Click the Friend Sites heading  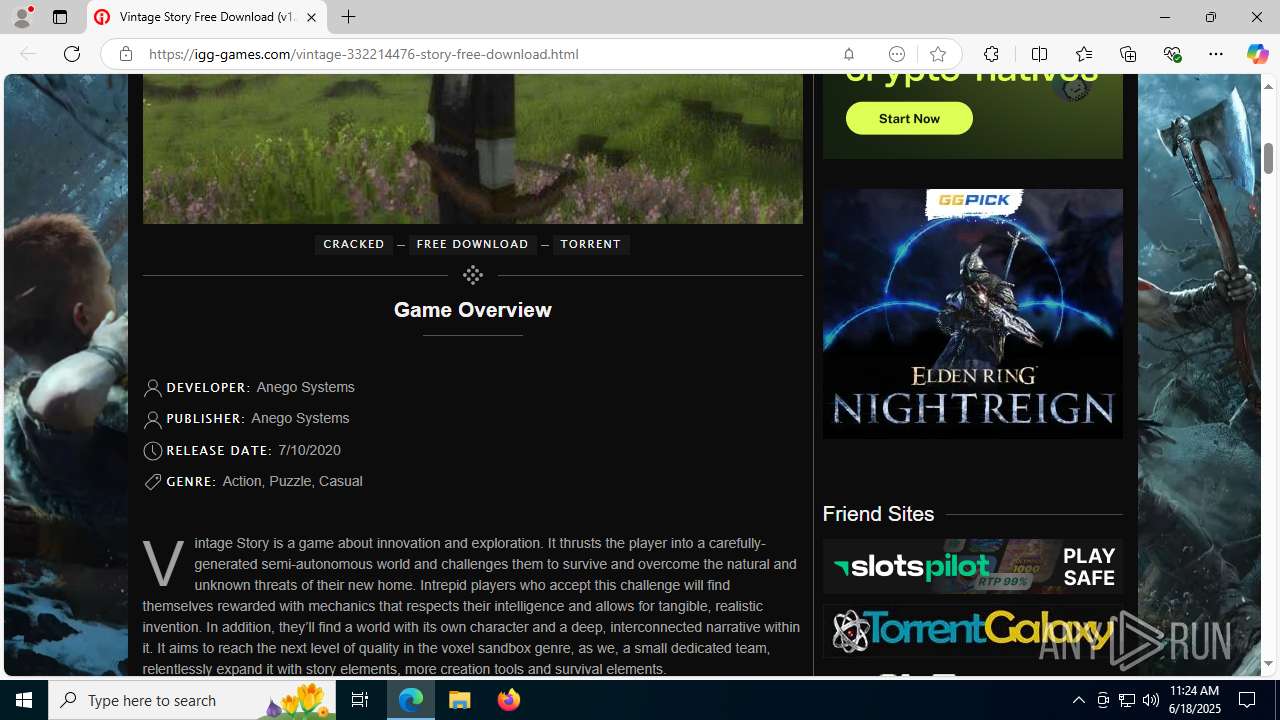(878, 514)
